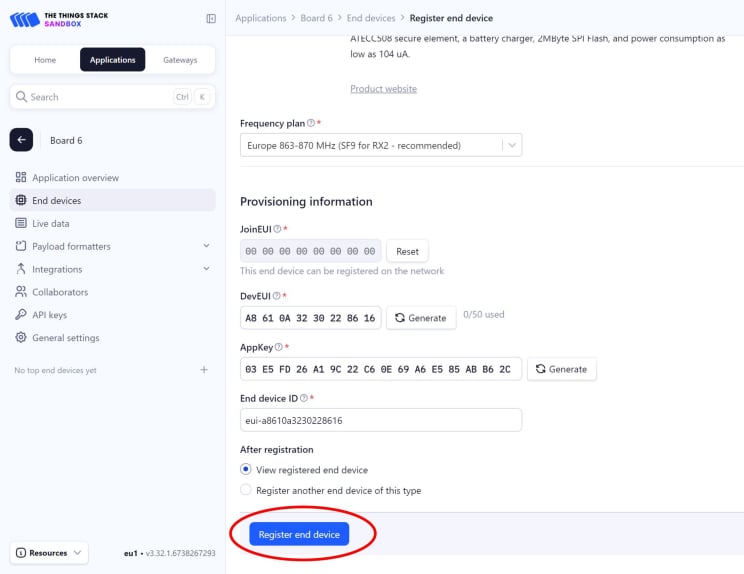The height and width of the screenshot is (574, 744).
Task: Go to Applications breadcrumb
Action: (x=261, y=18)
